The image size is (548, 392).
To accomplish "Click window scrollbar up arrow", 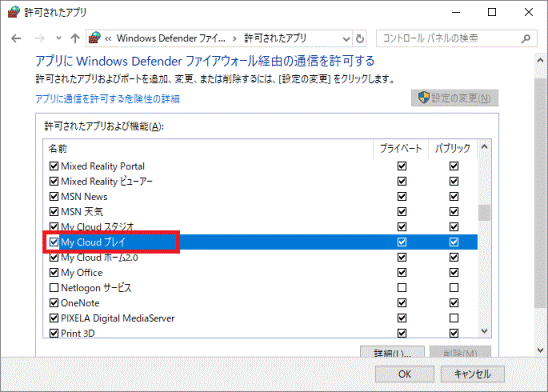I will pos(540,60).
